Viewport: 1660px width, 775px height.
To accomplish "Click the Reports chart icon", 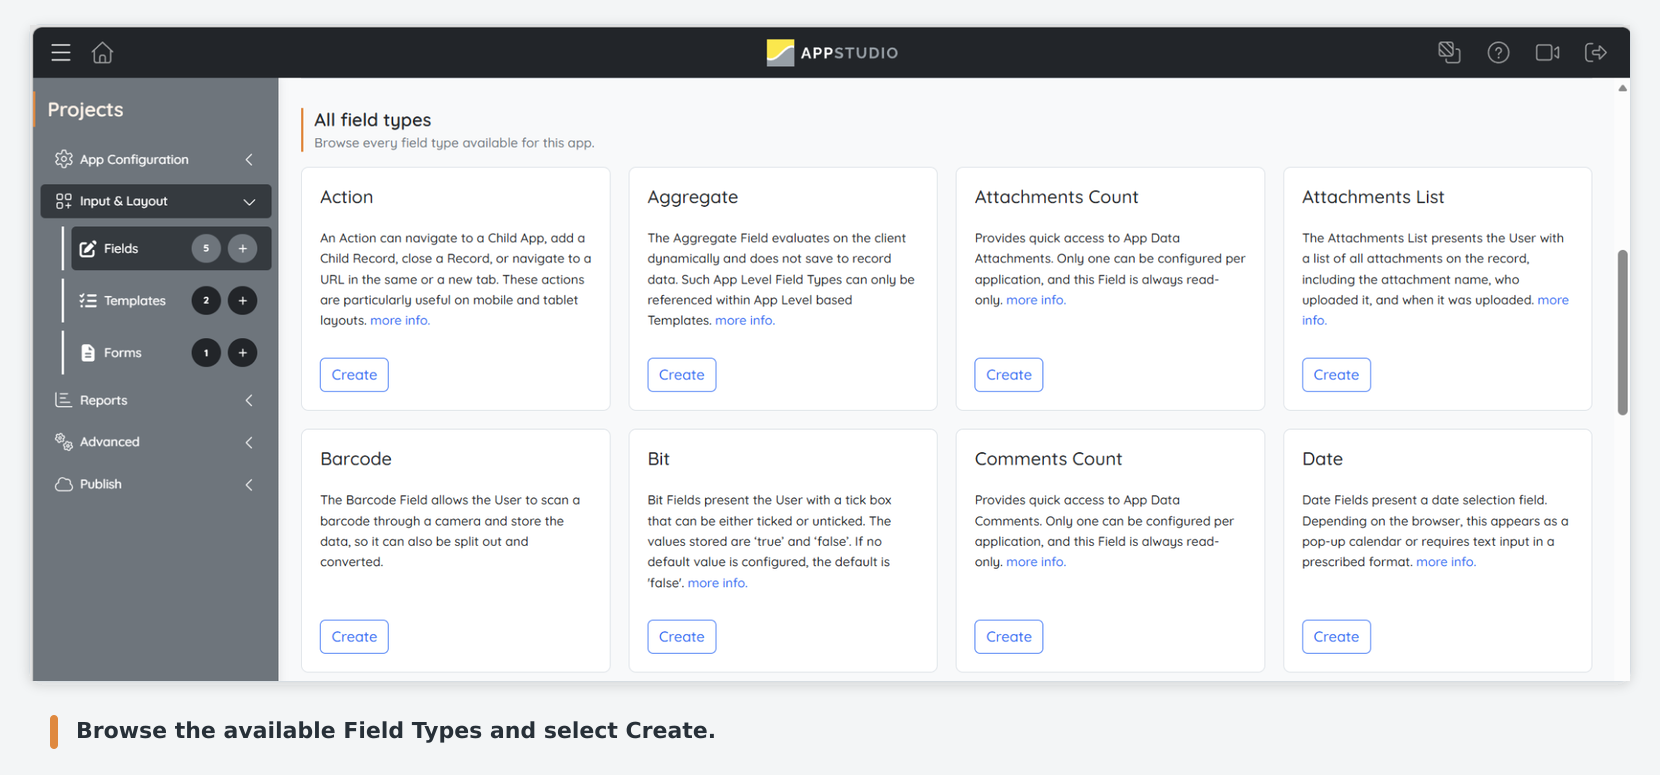I will point(63,400).
